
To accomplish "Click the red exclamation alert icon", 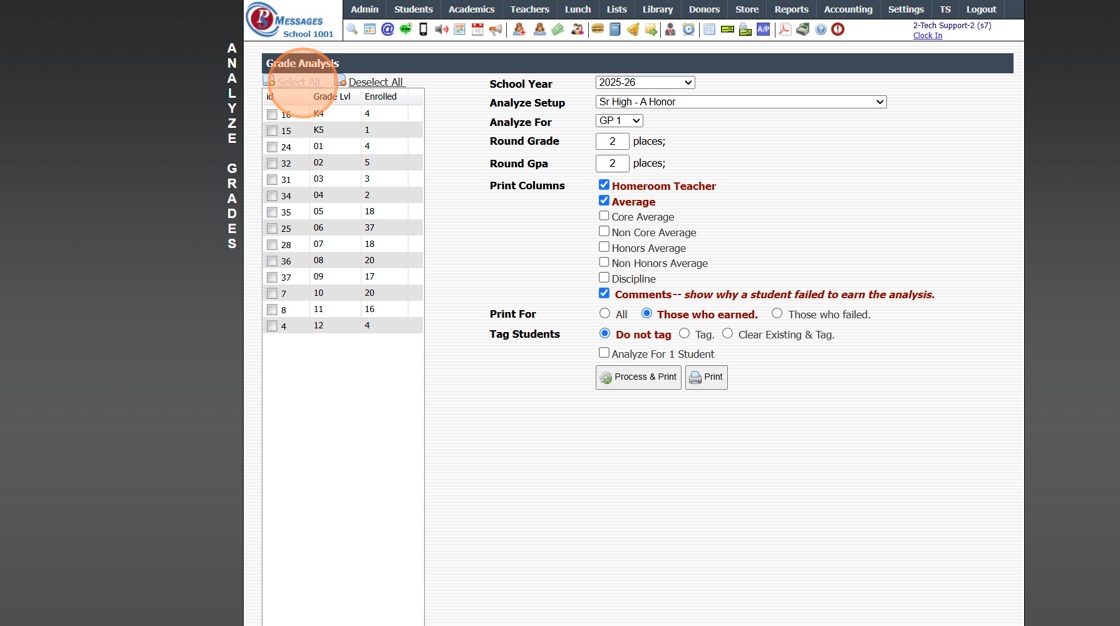I will 838,29.
